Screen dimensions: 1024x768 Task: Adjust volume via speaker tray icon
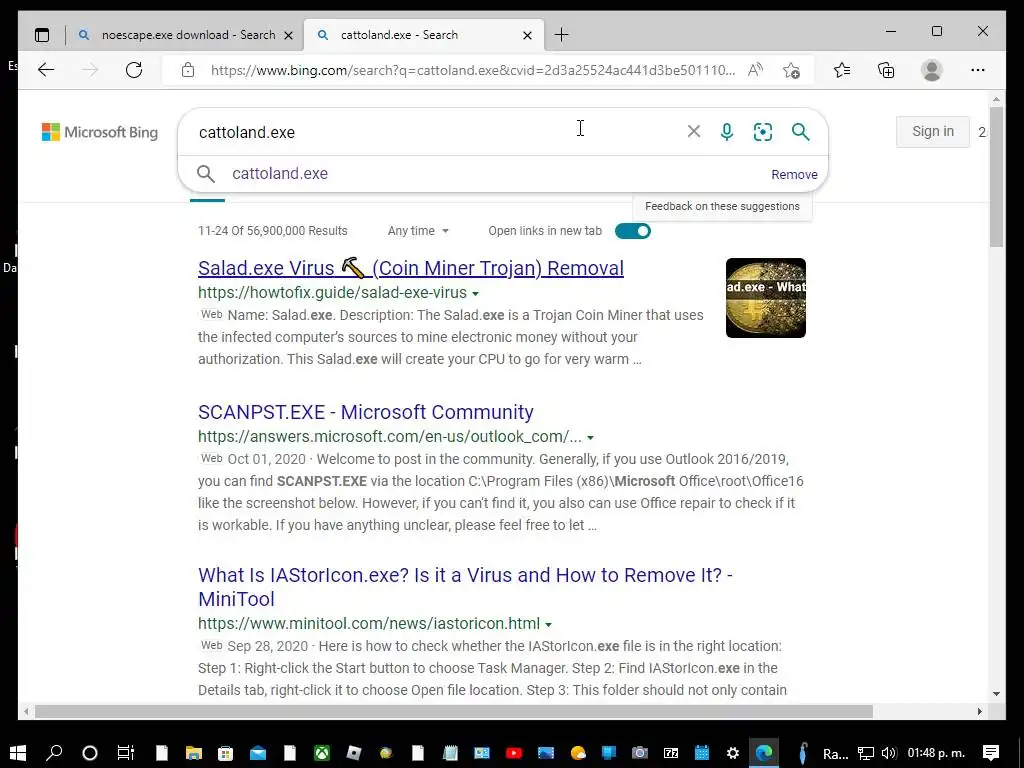coord(888,753)
